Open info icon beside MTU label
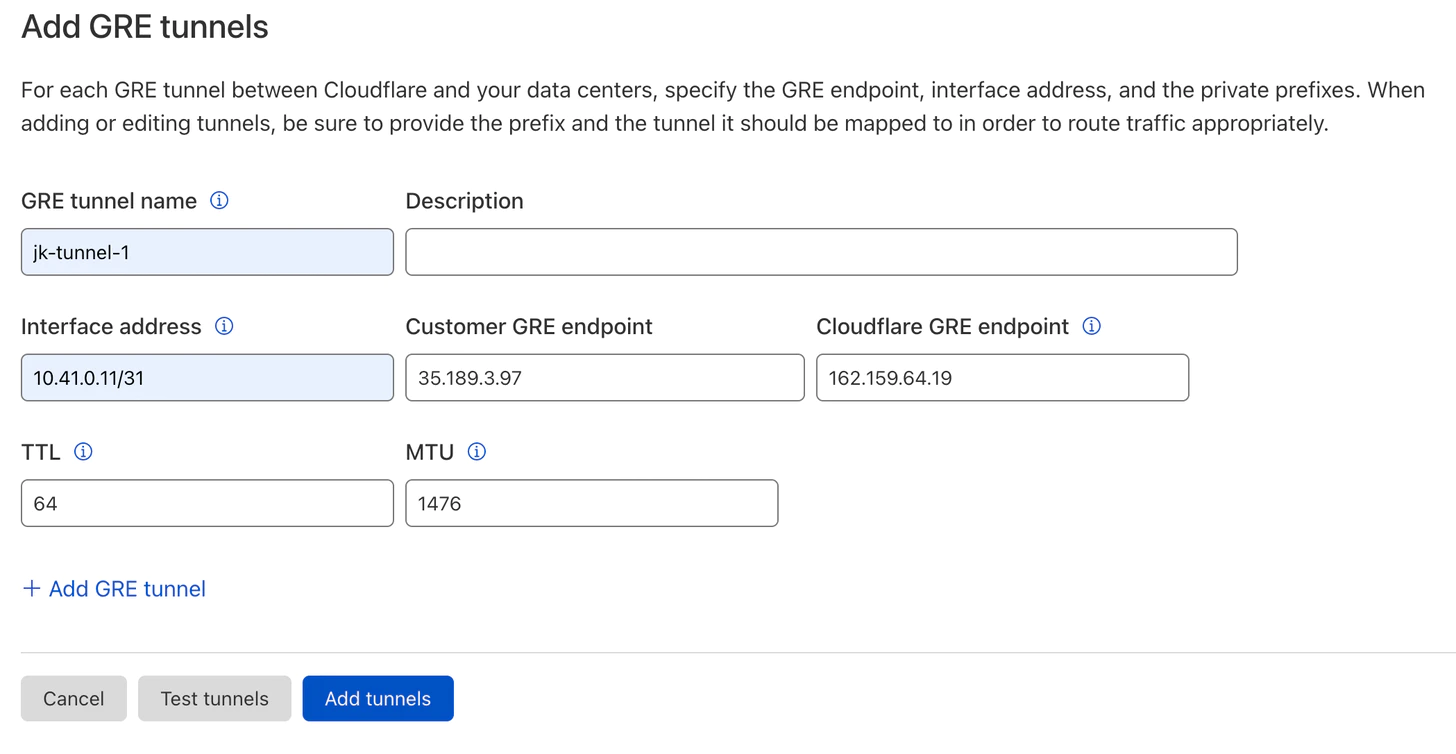Viewport: 1456px width, 754px height. (x=477, y=452)
